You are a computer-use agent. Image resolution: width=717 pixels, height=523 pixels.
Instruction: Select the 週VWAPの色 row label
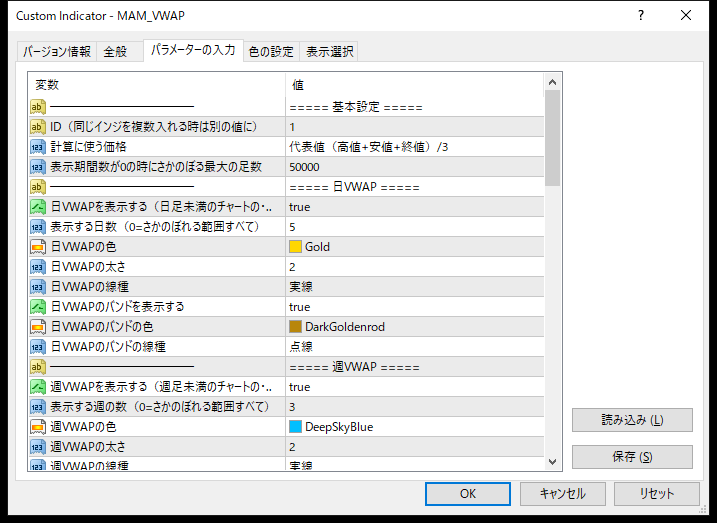[x=83, y=427]
